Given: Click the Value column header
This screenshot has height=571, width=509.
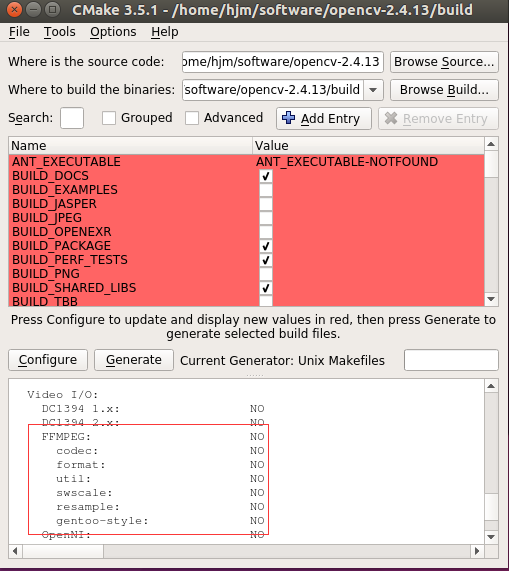Looking at the screenshot, I should 368,146.
